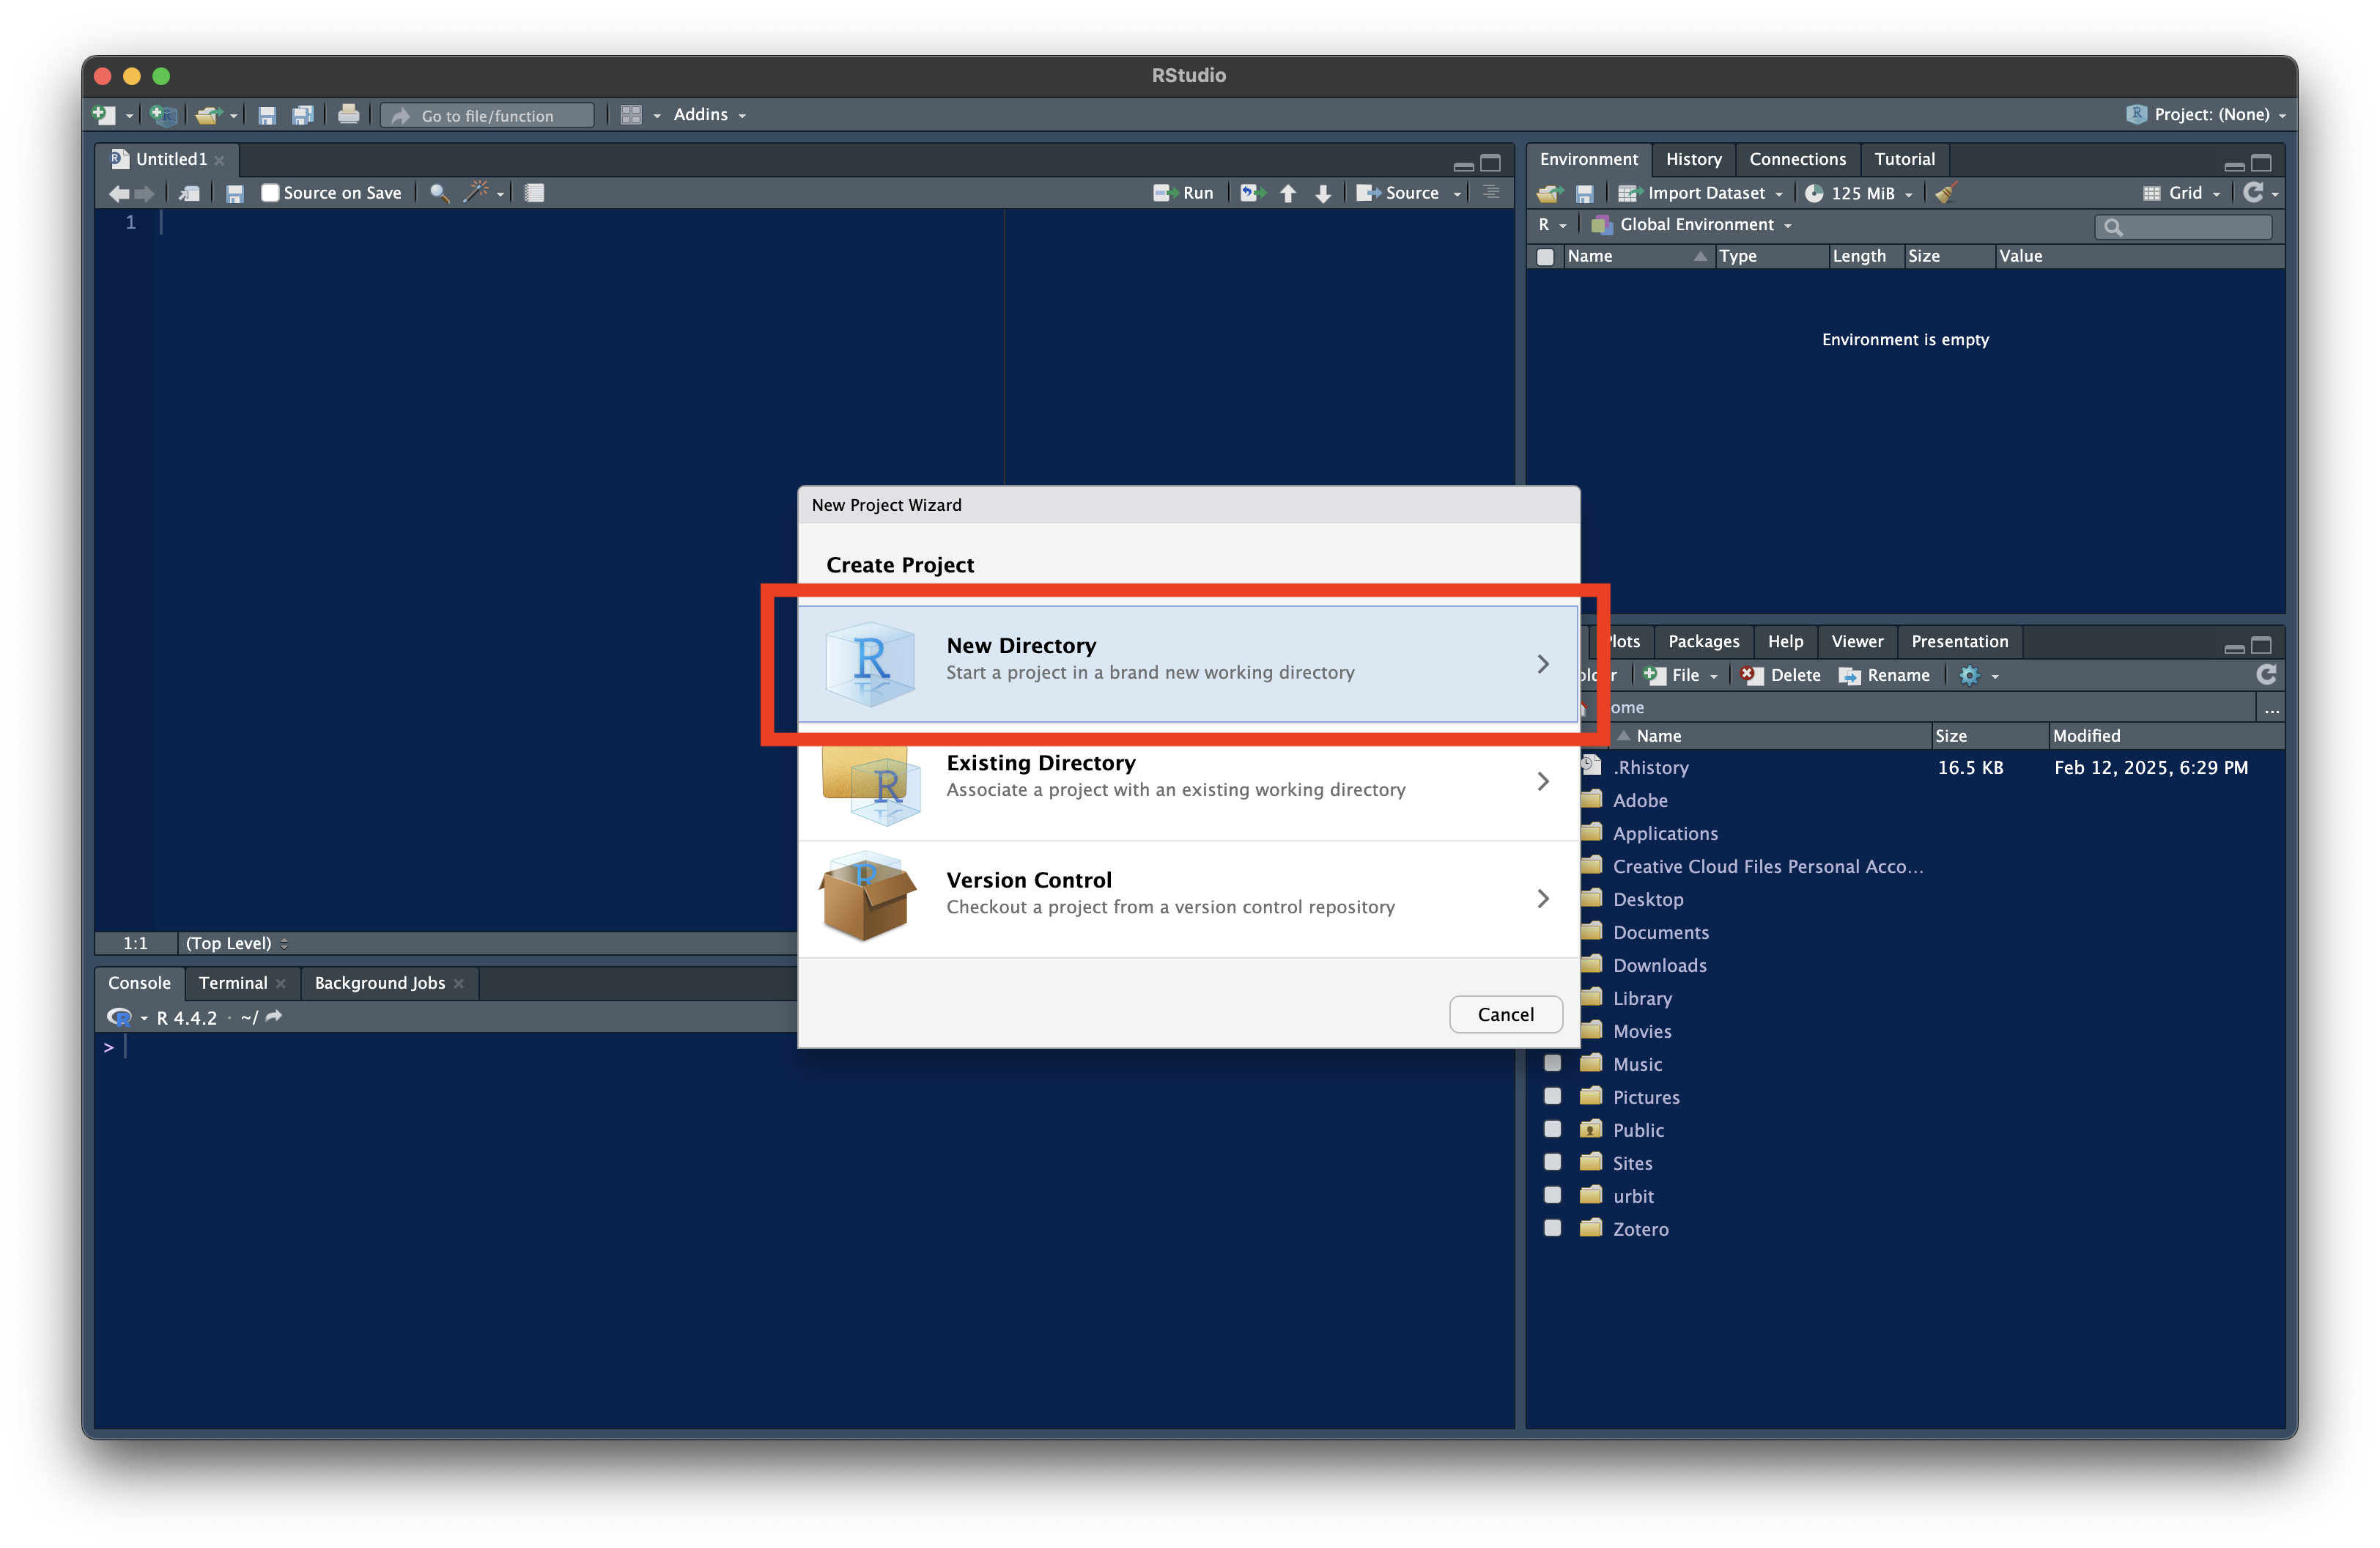Click the back arrow in source editor toolbar

tap(119, 193)
